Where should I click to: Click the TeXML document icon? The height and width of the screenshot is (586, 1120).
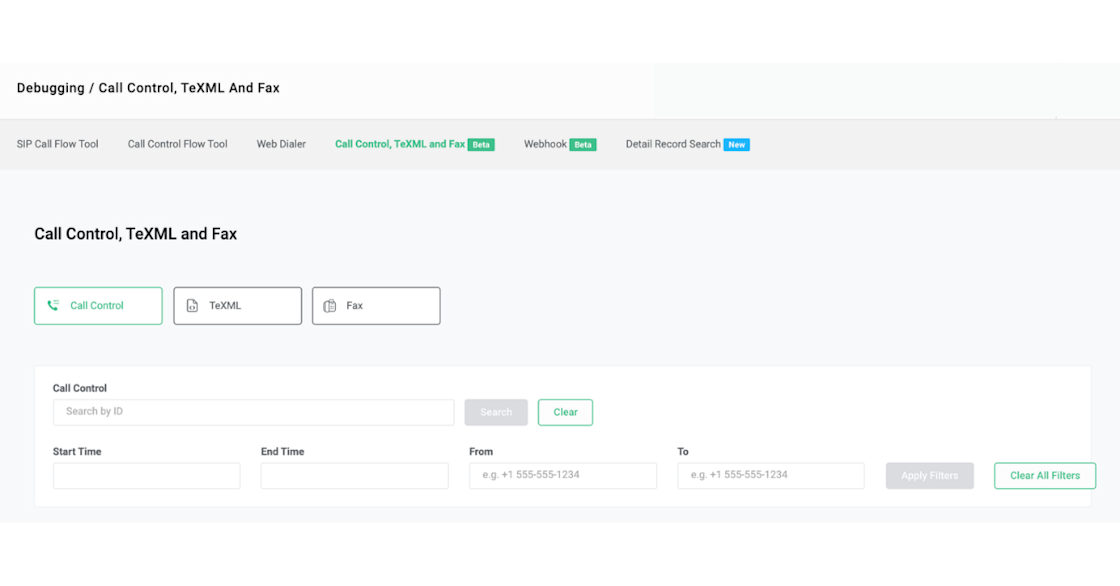[192, 306]
